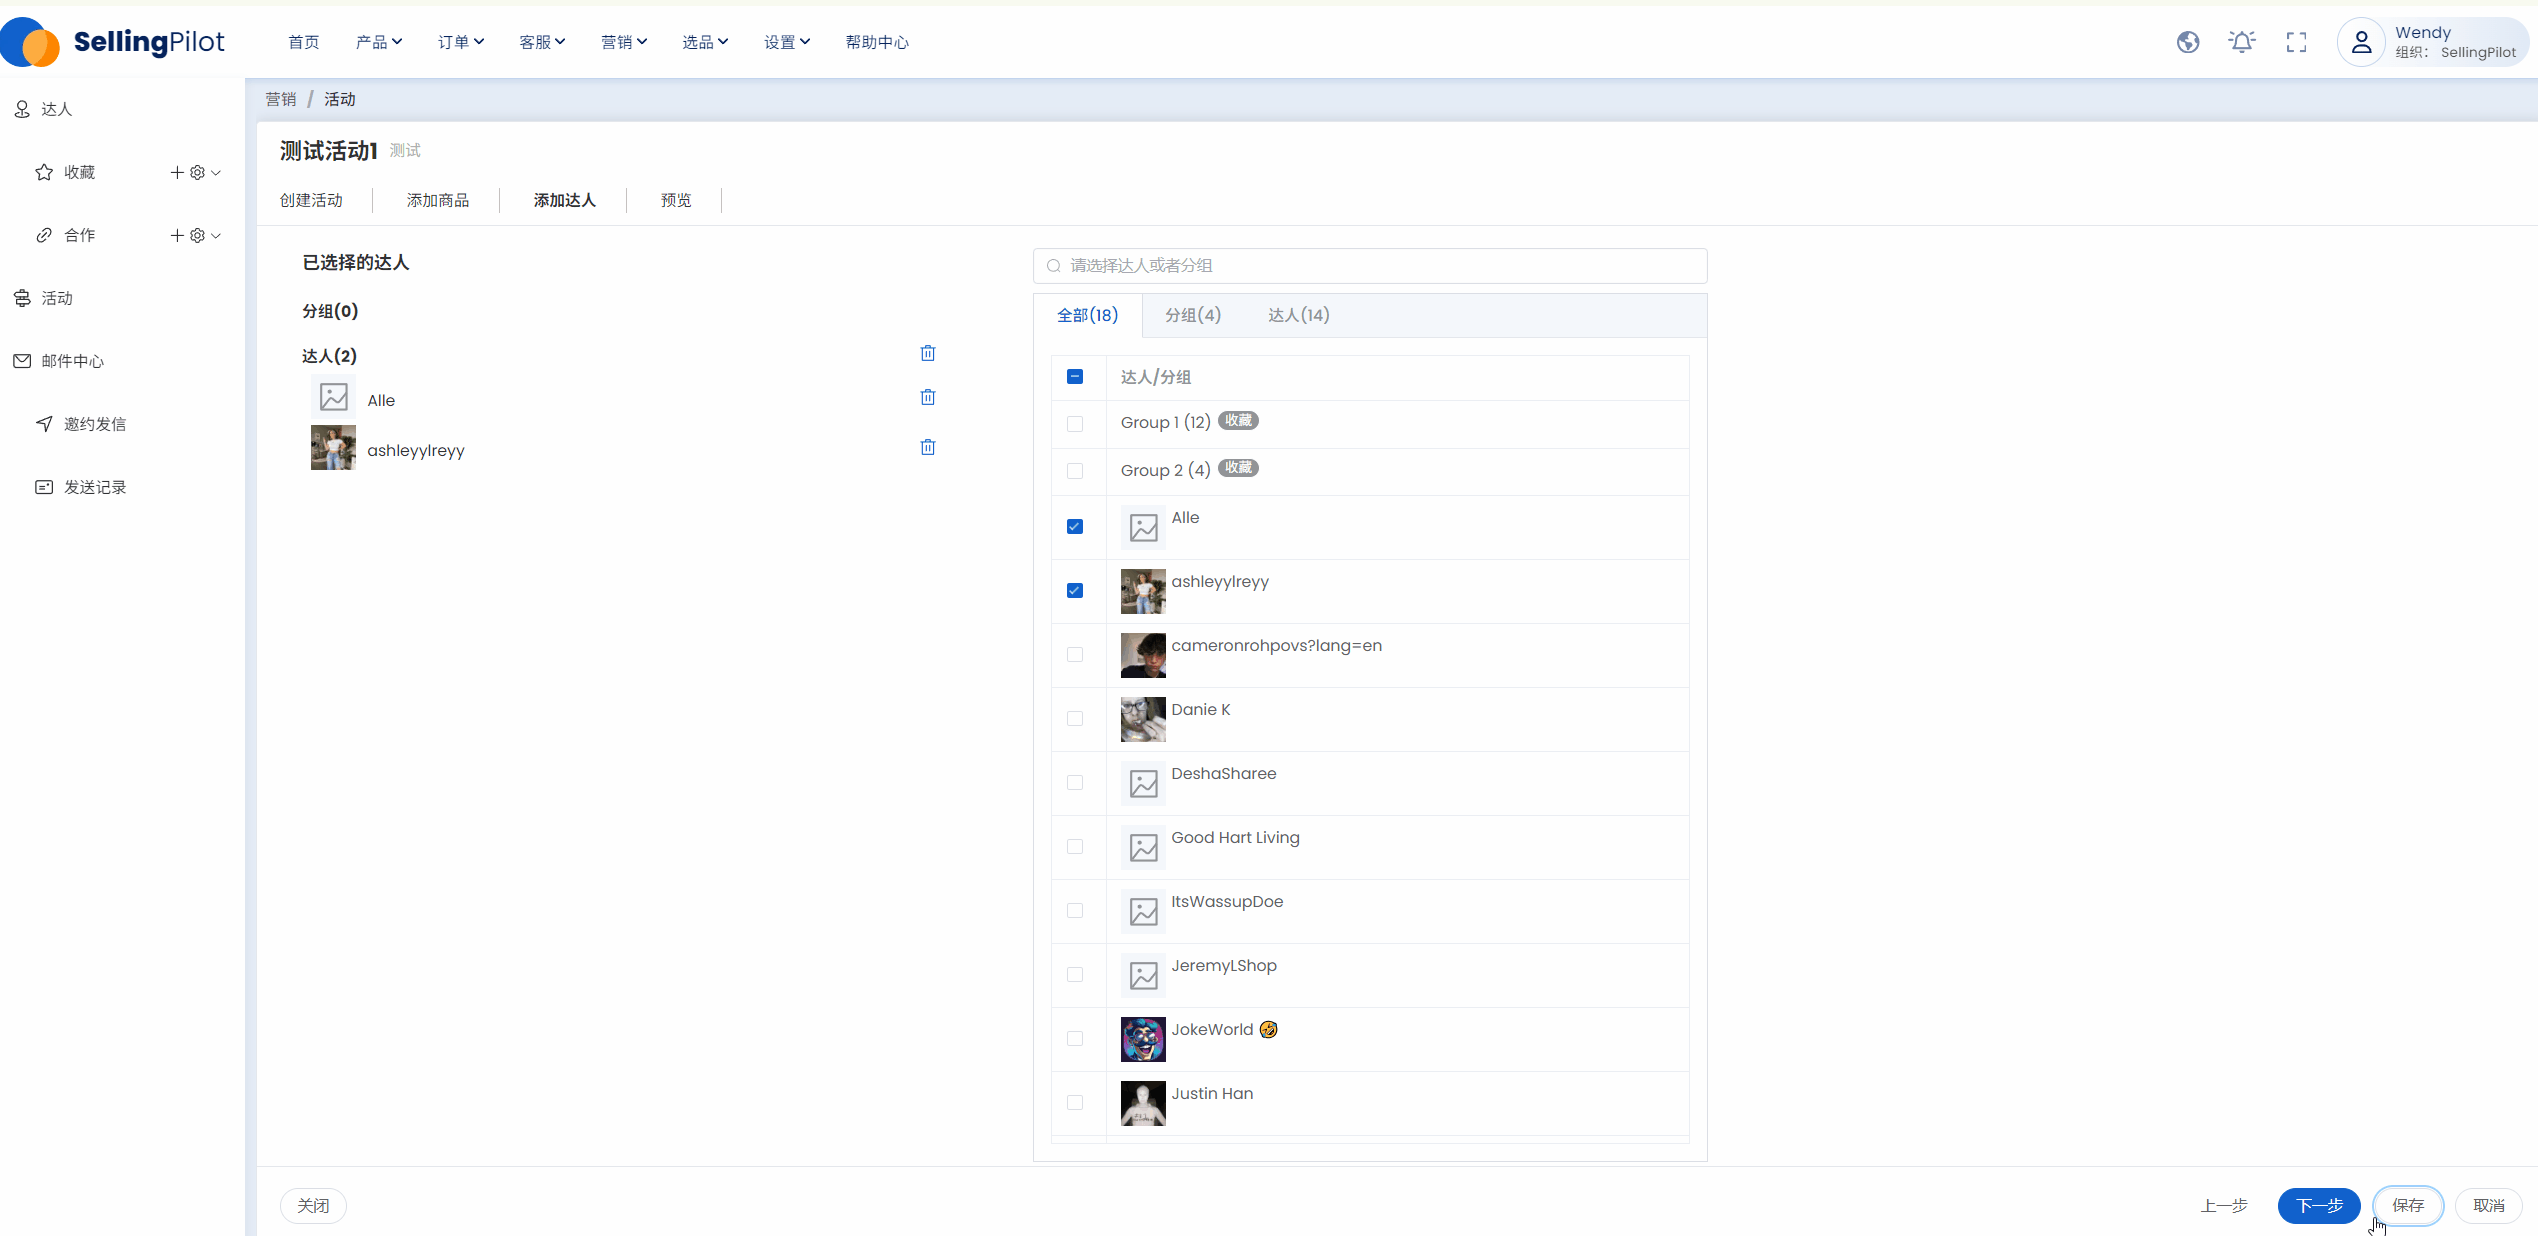
Task: Open the notification bell icon
Action: 2242,42
